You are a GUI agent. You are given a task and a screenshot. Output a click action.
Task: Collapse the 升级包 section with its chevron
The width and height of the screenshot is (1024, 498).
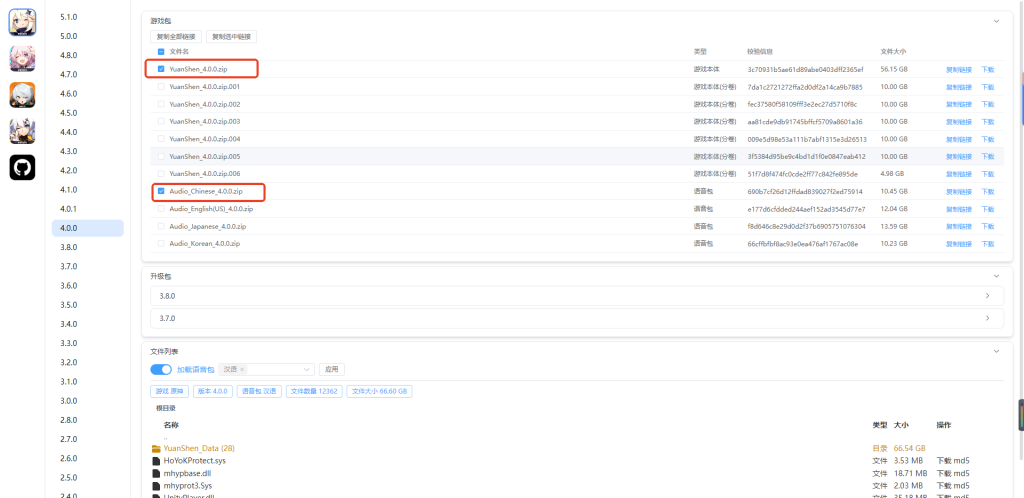(997, 276)
